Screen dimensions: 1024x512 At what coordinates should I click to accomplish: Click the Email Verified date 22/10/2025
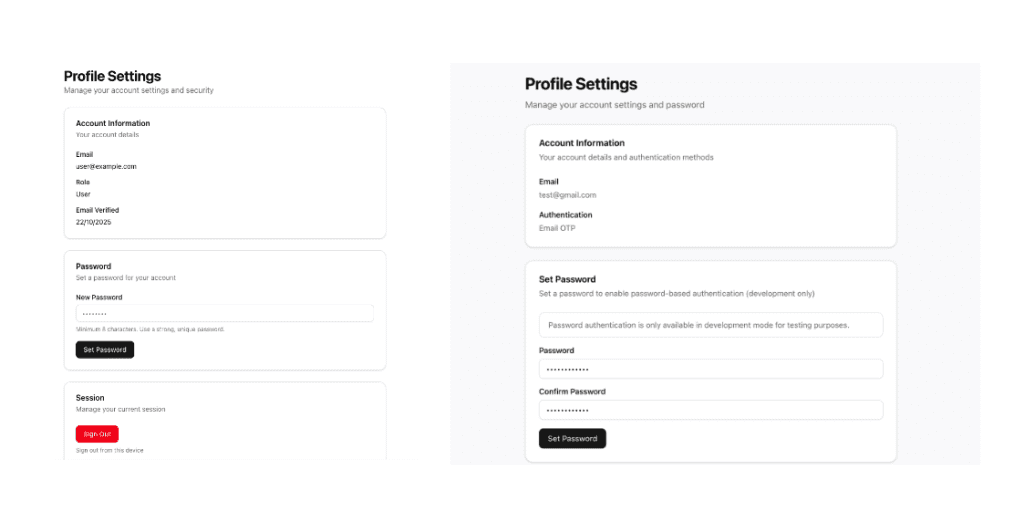94,222
